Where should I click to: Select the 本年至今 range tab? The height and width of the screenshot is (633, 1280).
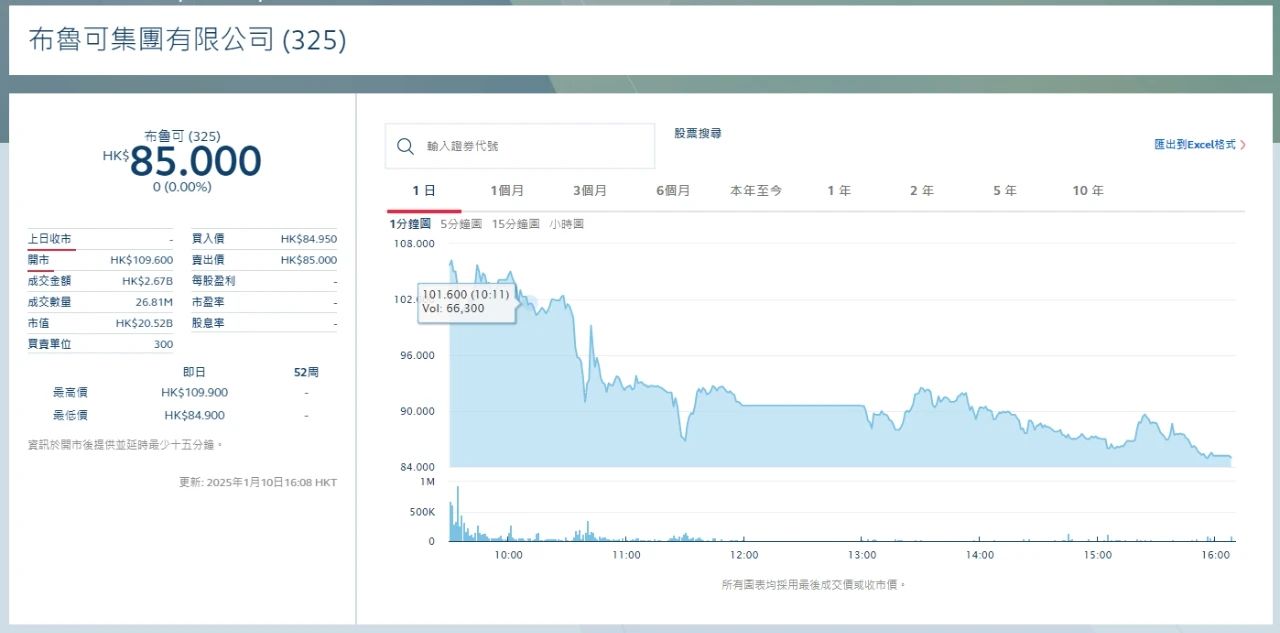pyautogui.click(x=756, y=191)
